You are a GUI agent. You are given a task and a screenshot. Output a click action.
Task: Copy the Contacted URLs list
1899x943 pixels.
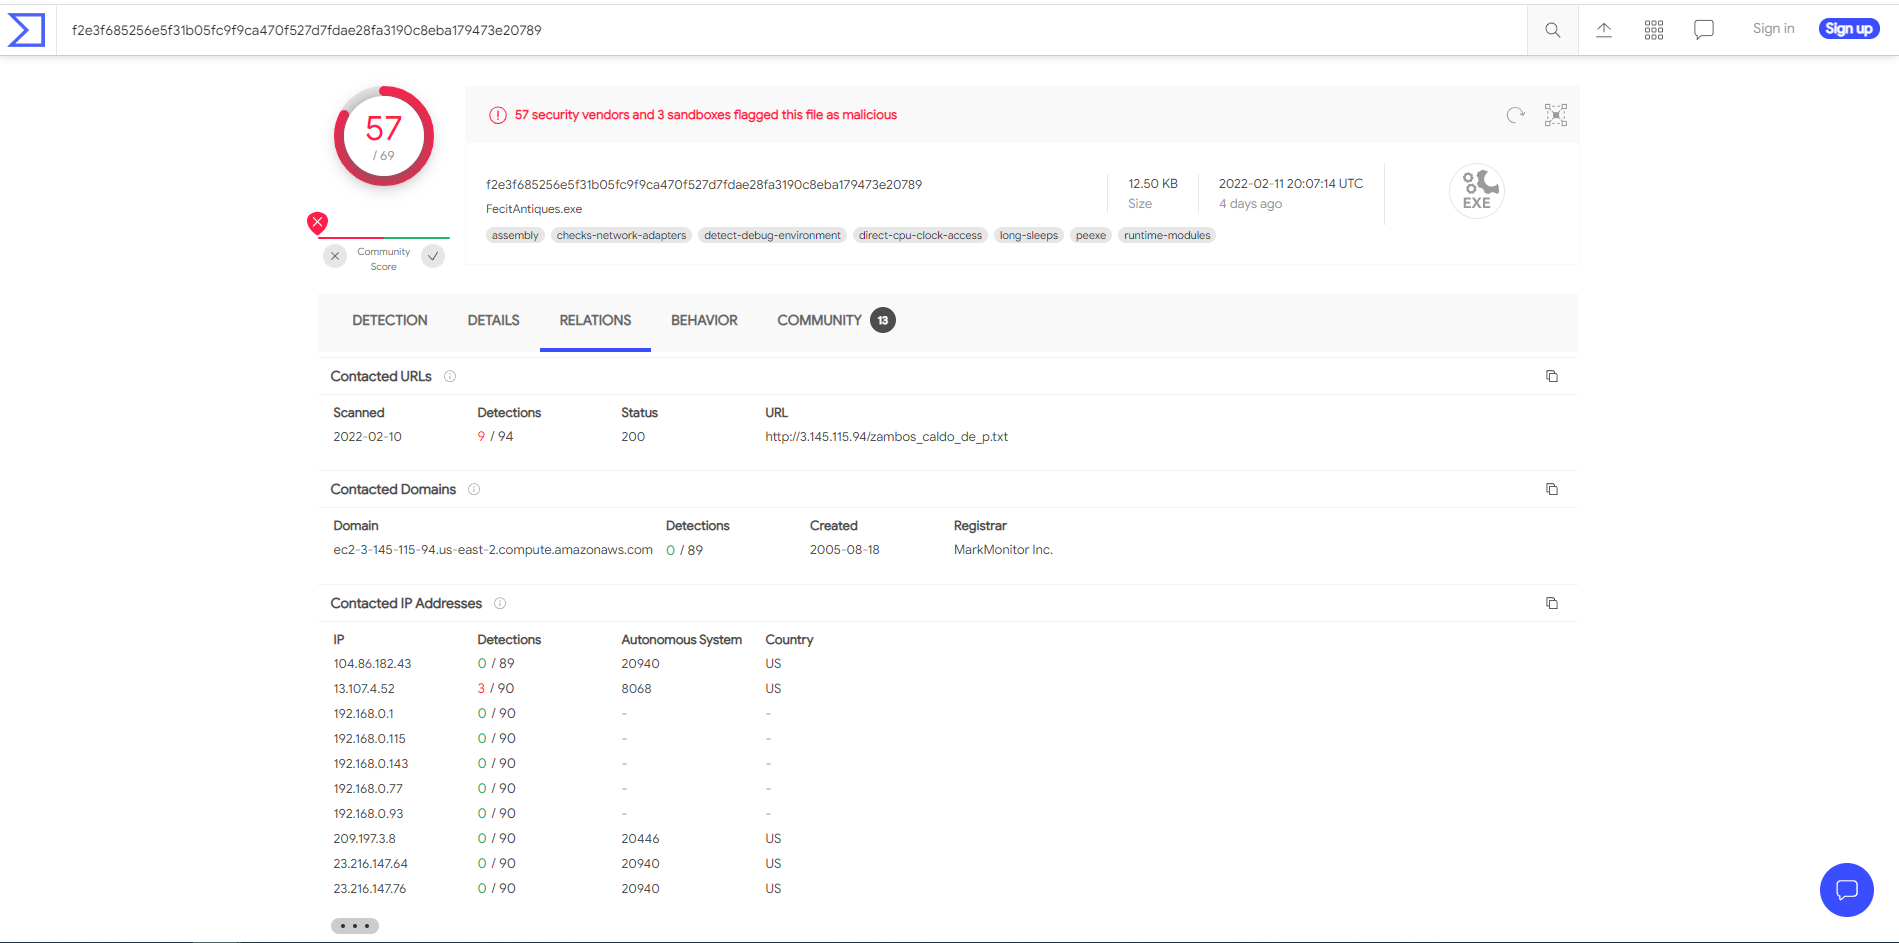(x=1551, y=376)
